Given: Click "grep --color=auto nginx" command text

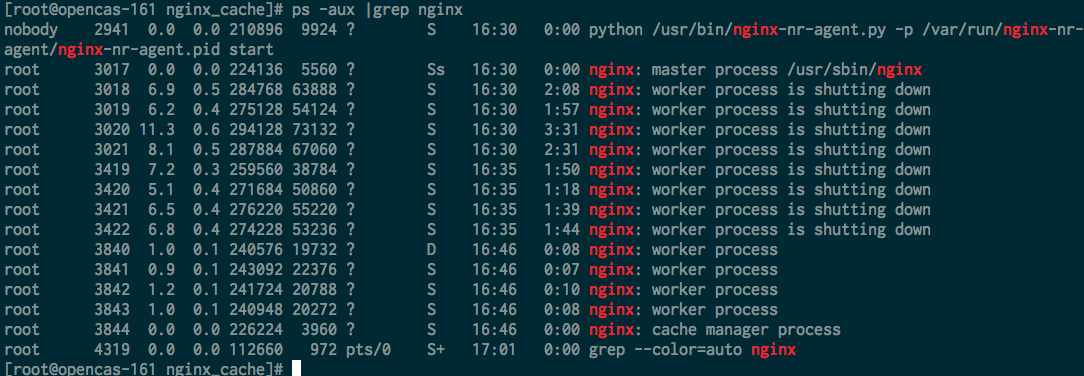Looking at the screenshot, I should pyautogui.click(x=692, y=350).
